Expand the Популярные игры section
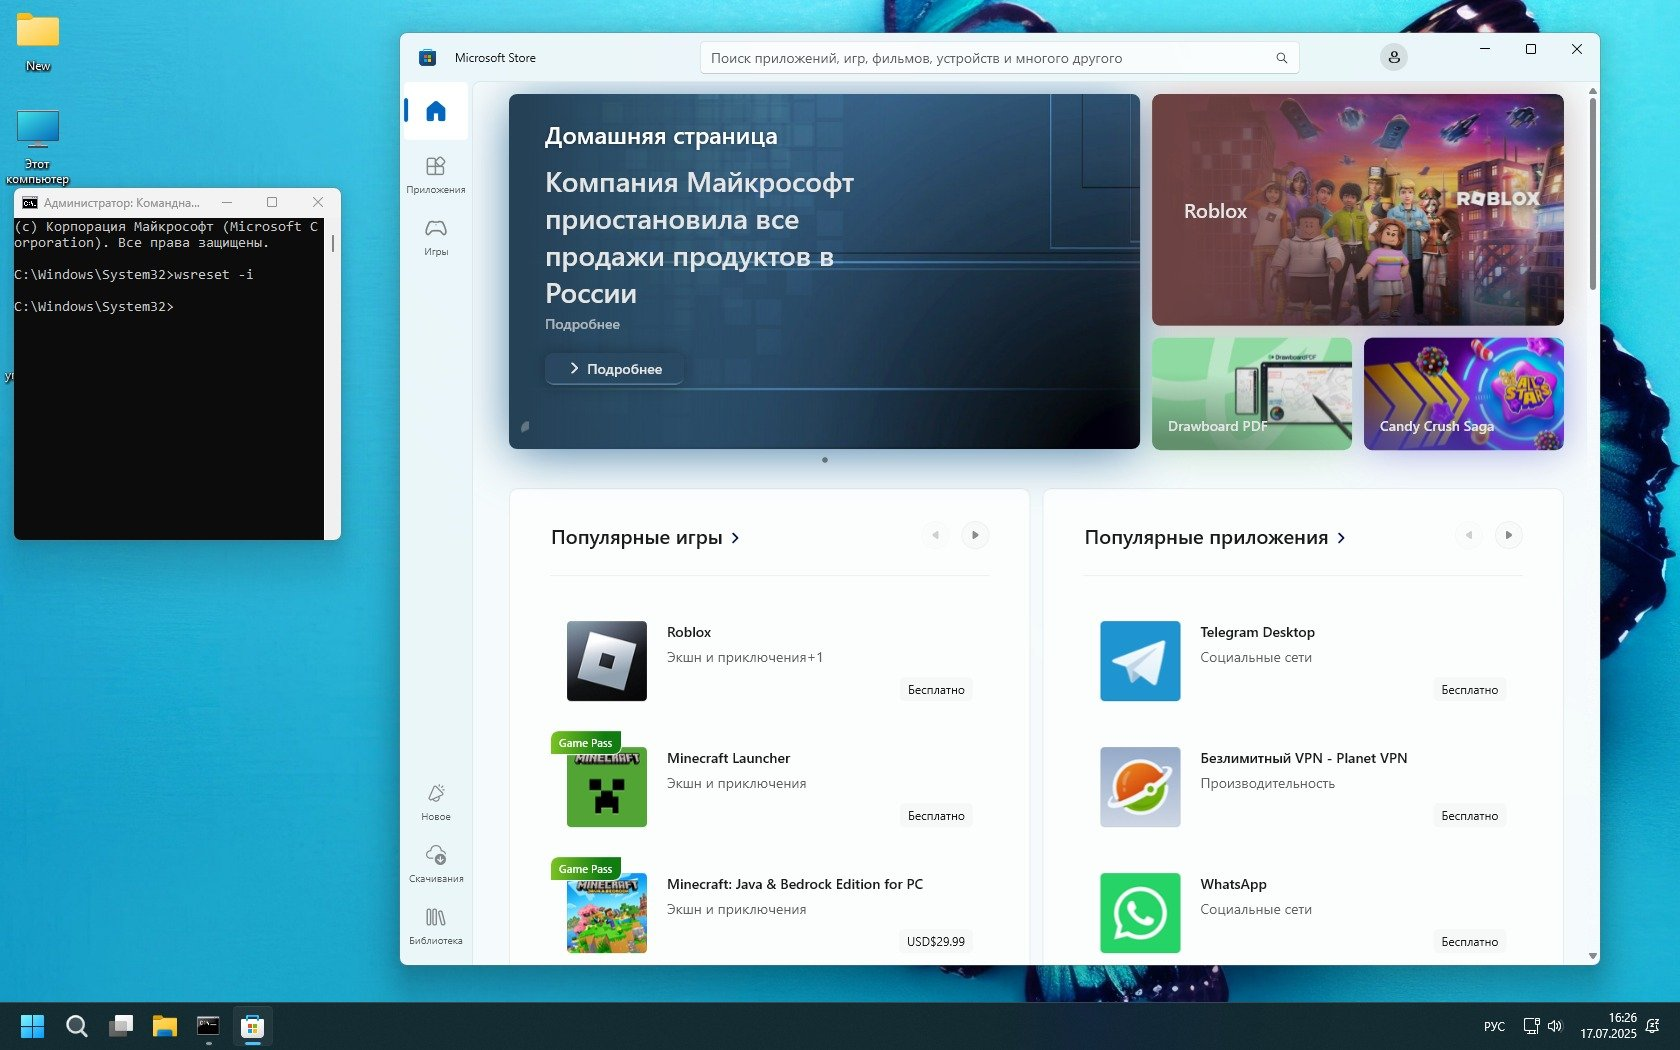Viewport: 1680px width, 1050px height. tap(645, 537)
